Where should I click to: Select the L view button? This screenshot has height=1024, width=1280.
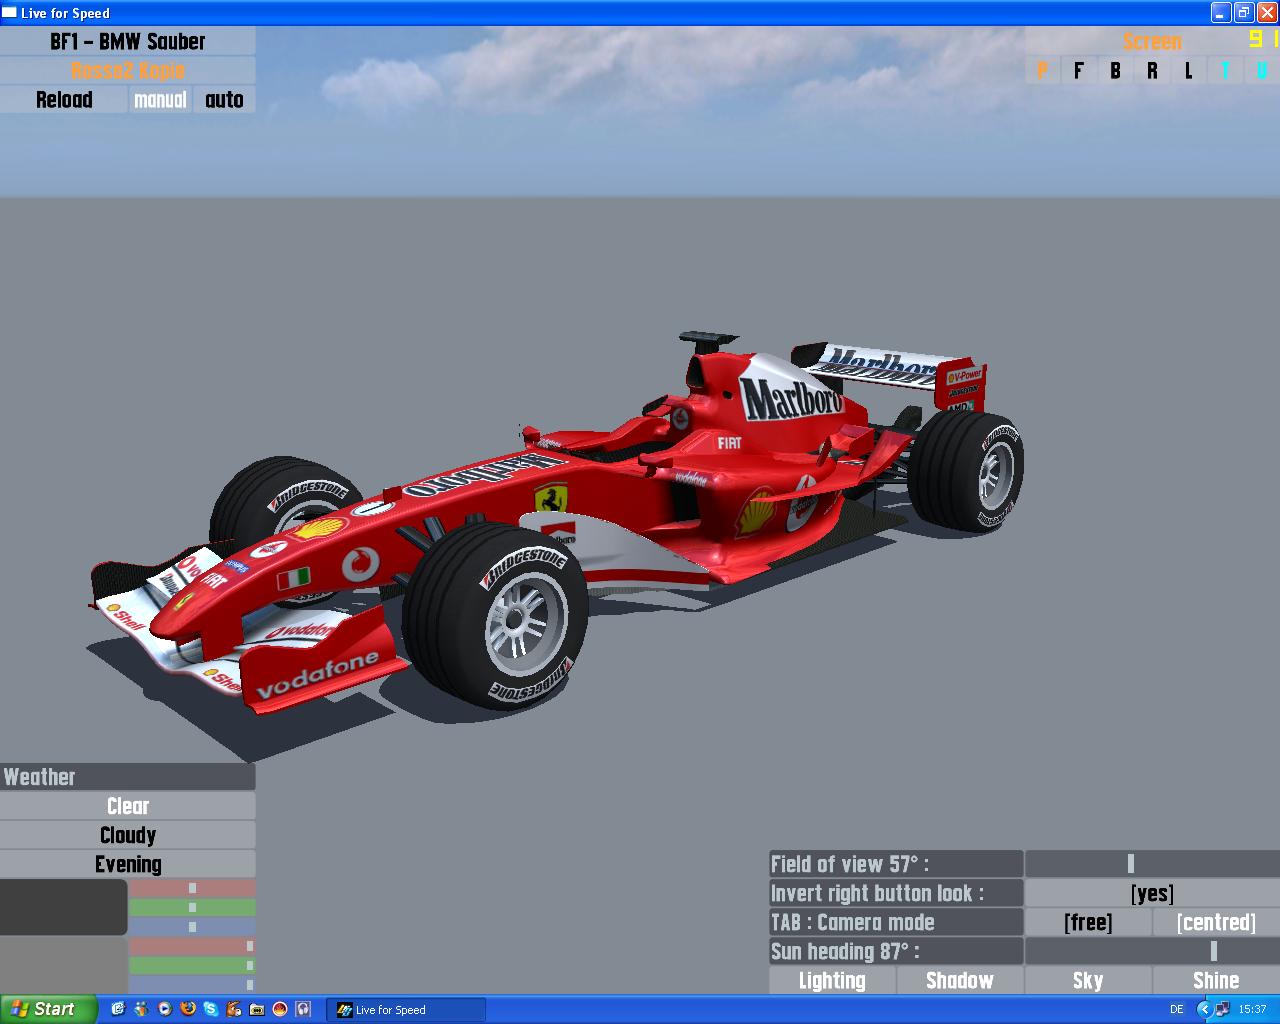pos(1189,70)
